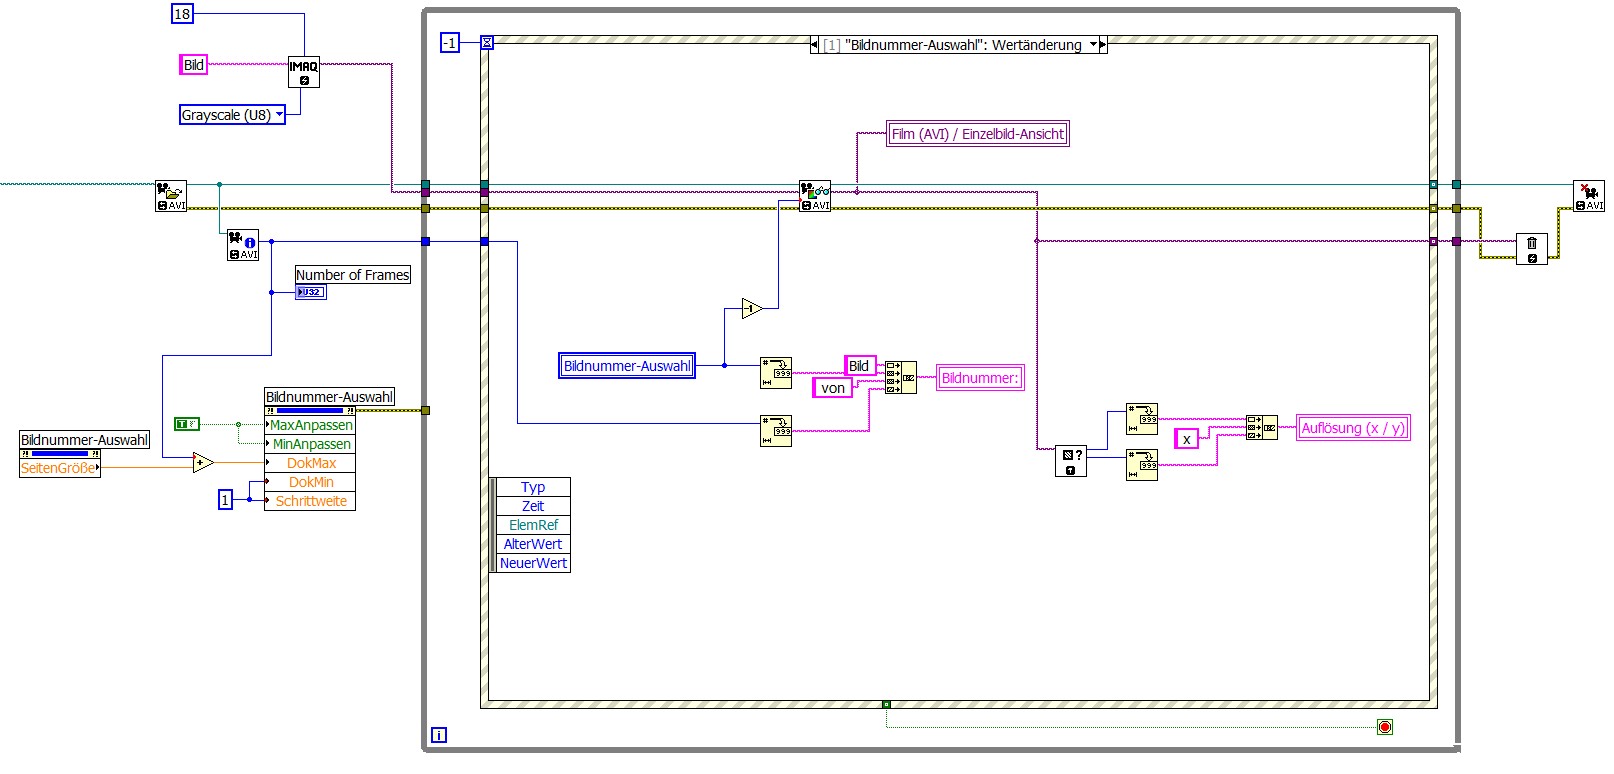Click the SeitenGröße property row
This screenshot has width=1614, height=774.
click(x=60, y=468)
